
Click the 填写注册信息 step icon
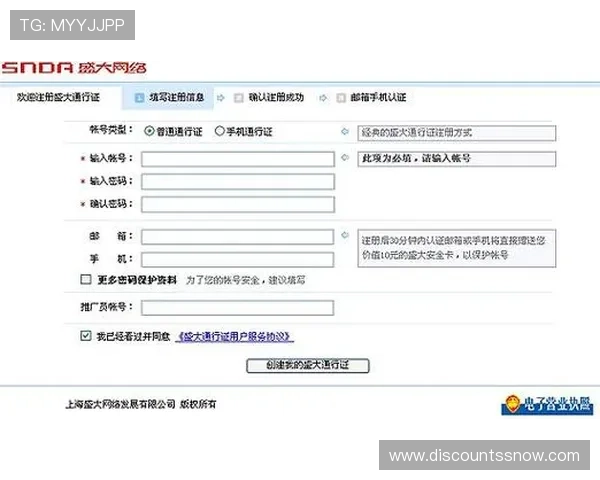[139, 98]
